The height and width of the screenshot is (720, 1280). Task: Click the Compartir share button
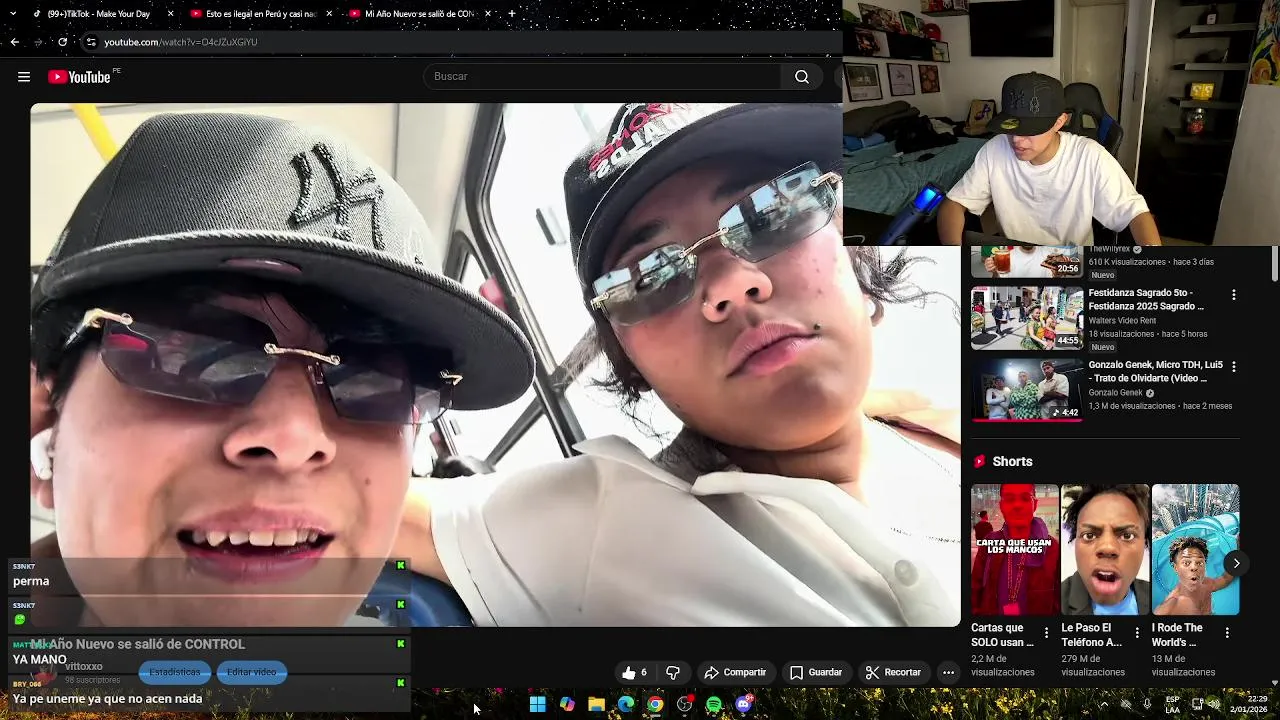point(735,673)
